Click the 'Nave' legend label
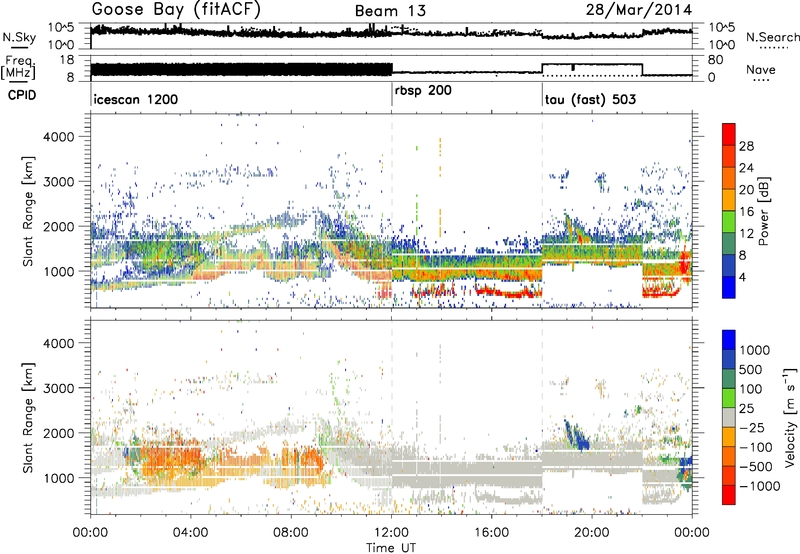The image size is (800, 554). (x=761, y=69)
